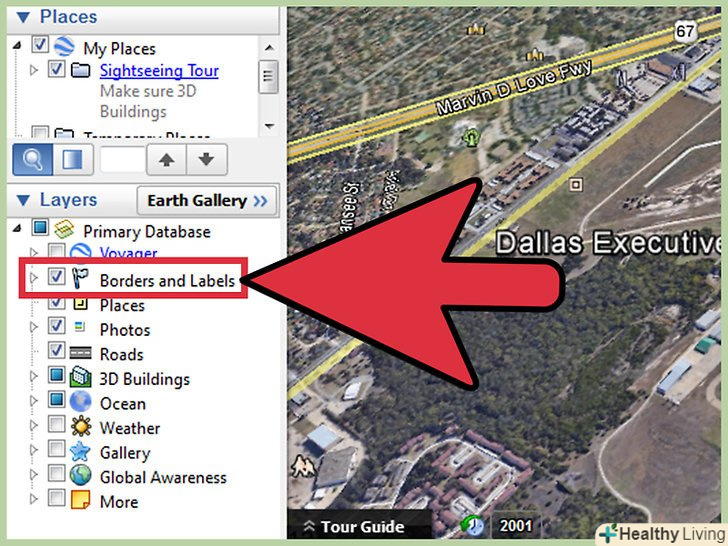Uncheck the Roads layer checkbox

pos(57,351)
